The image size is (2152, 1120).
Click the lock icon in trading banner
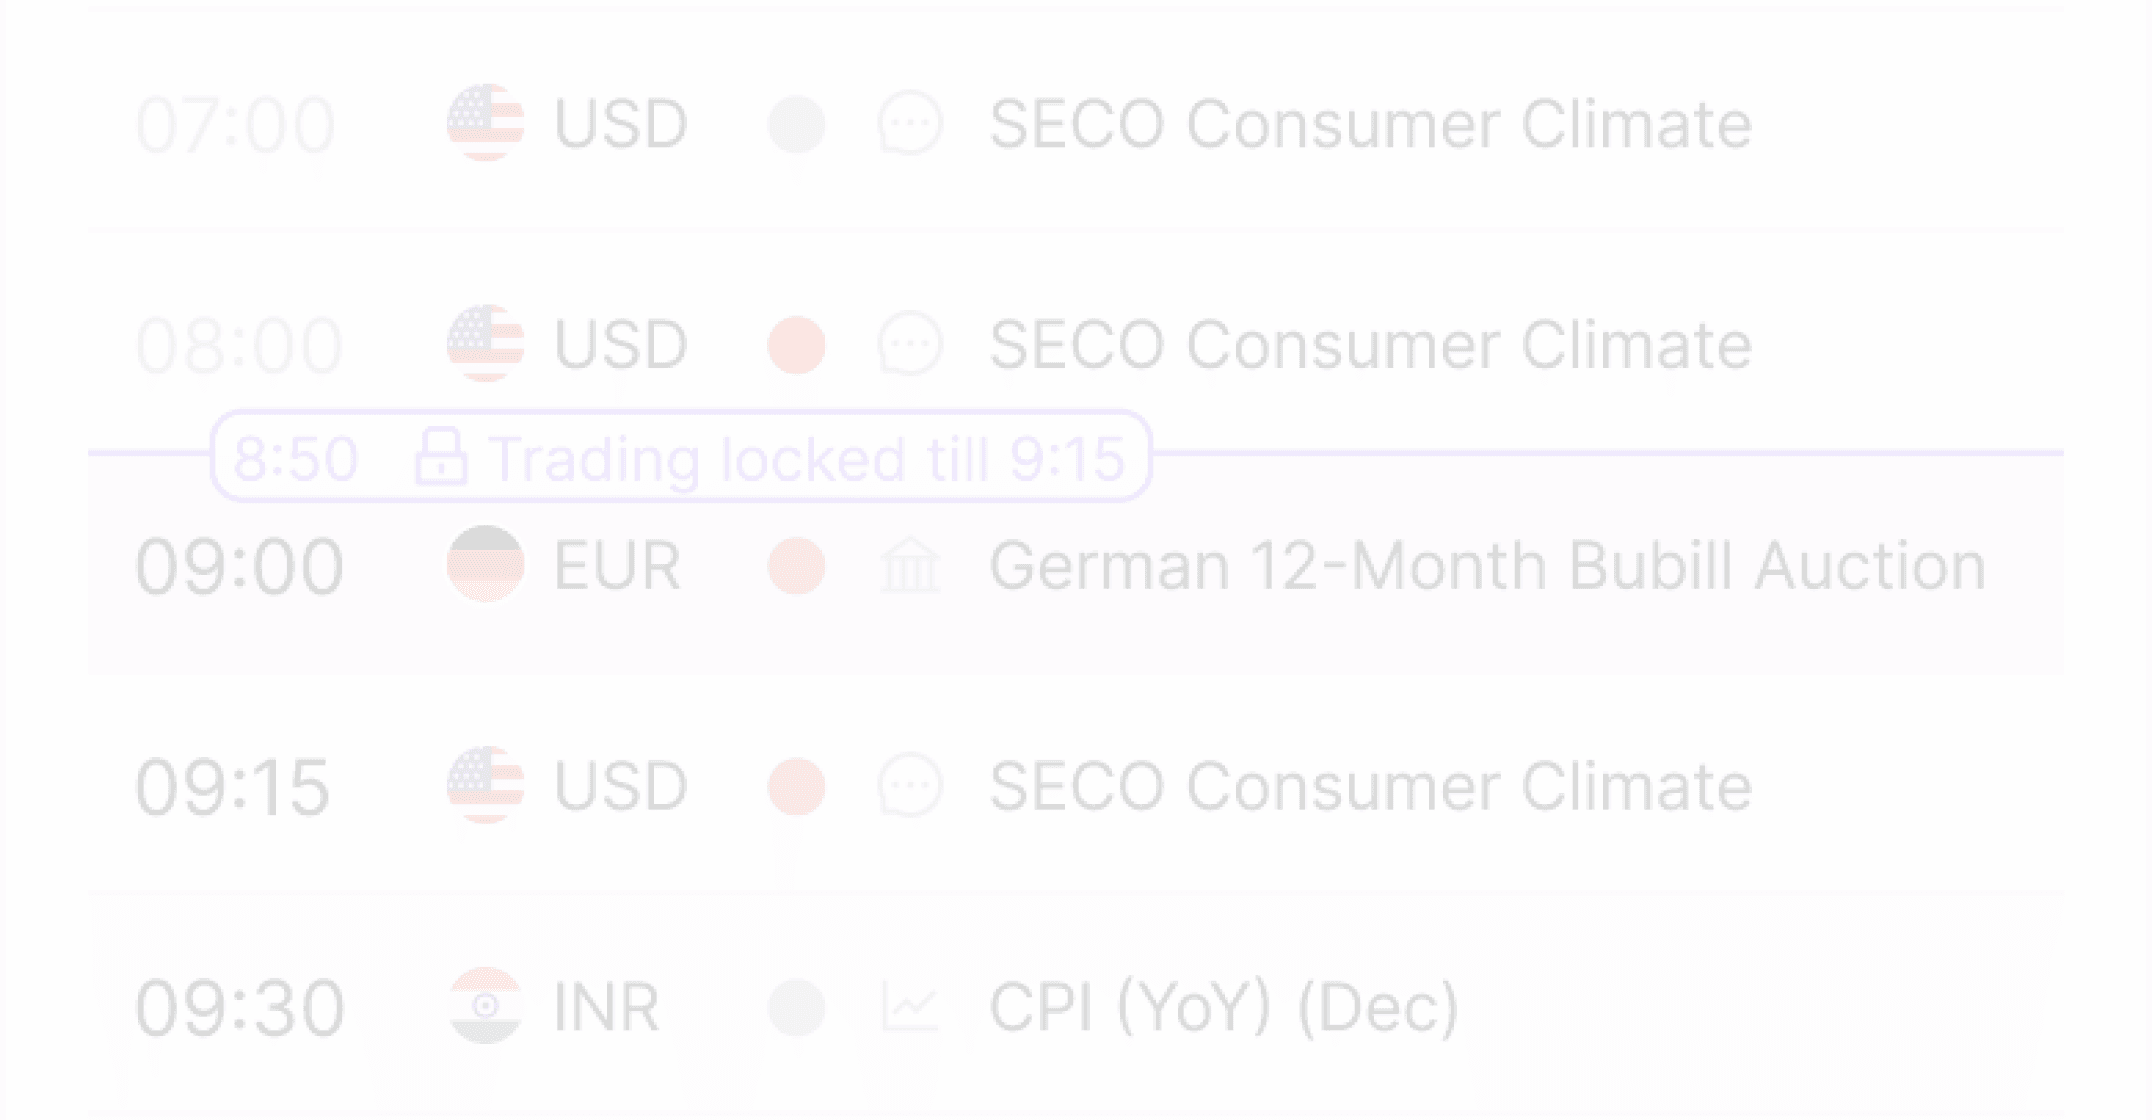click(x=441, y=457)
